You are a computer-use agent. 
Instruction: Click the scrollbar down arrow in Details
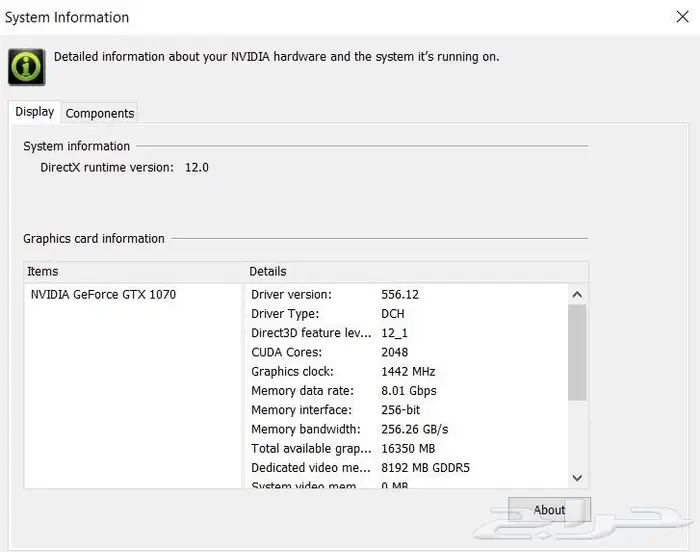pos(577,478)
